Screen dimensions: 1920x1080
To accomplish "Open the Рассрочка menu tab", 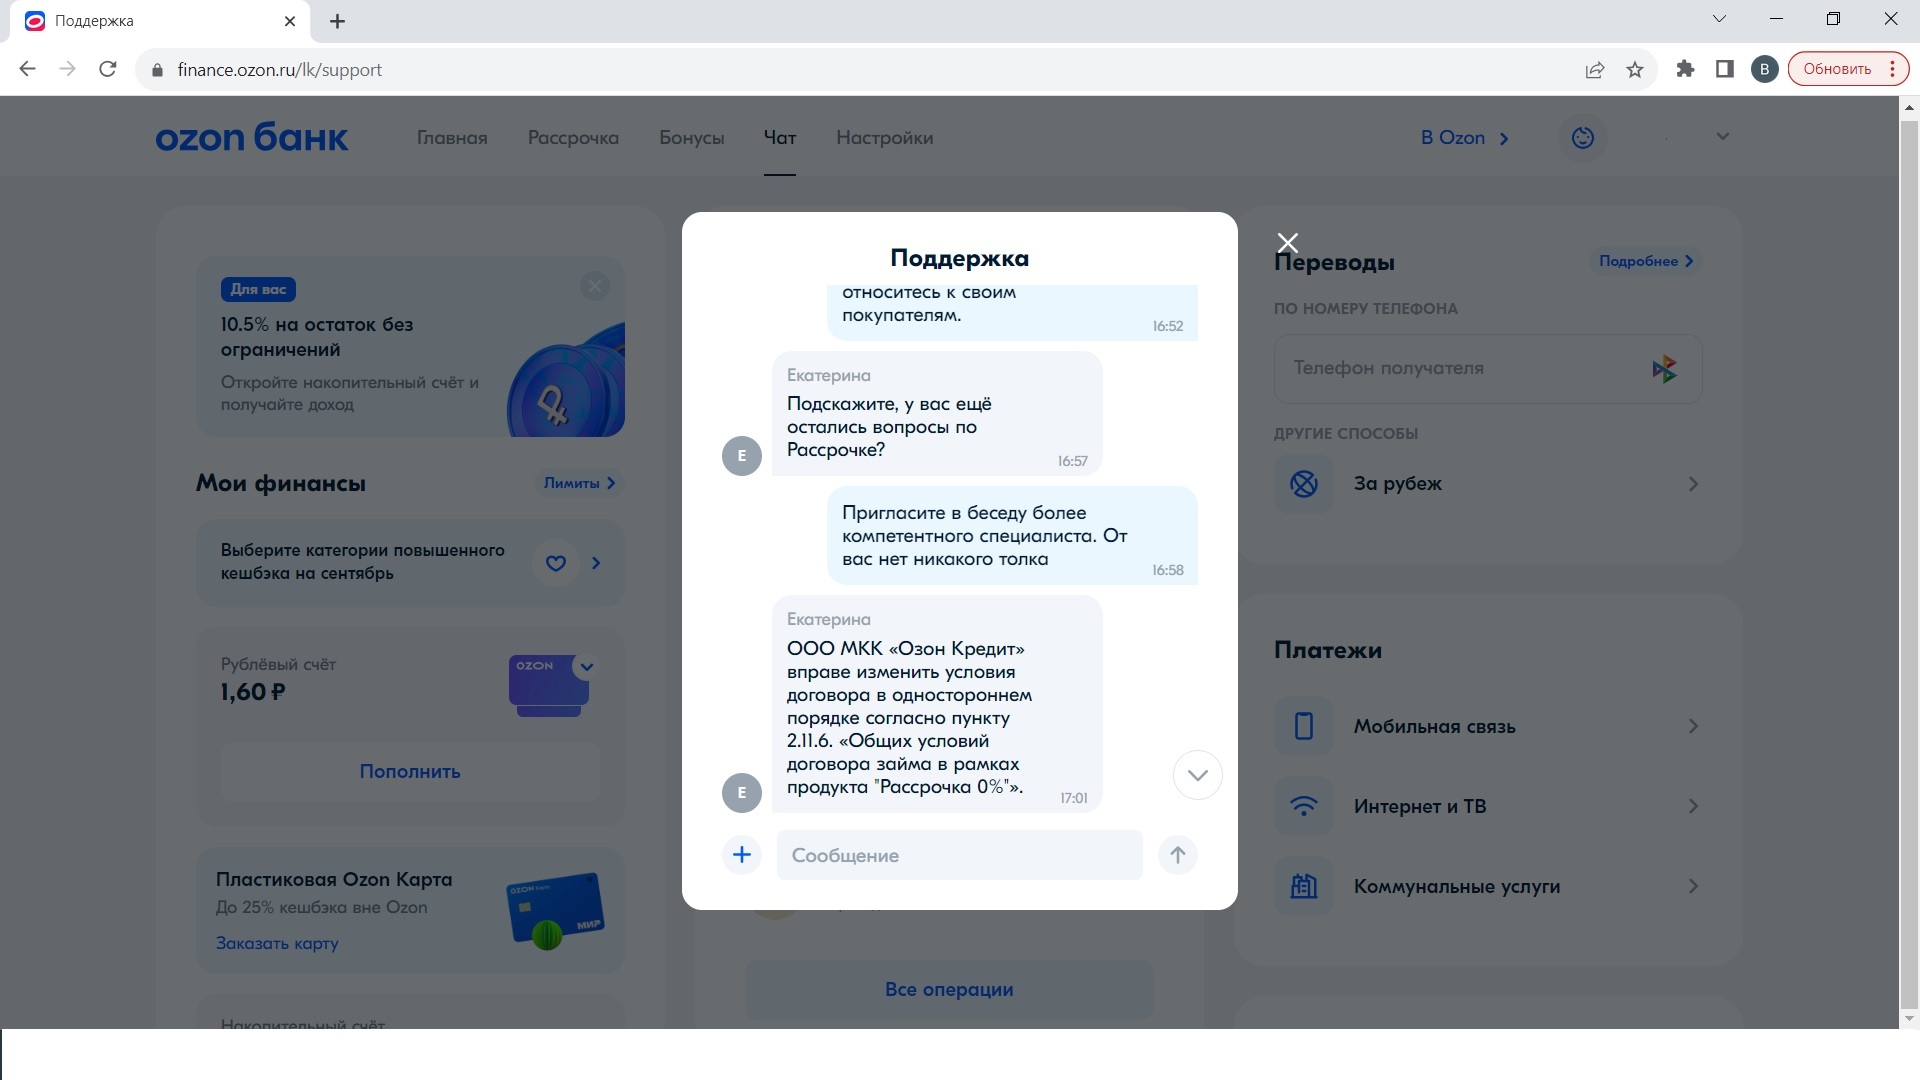I will click(x=573, y=138).
